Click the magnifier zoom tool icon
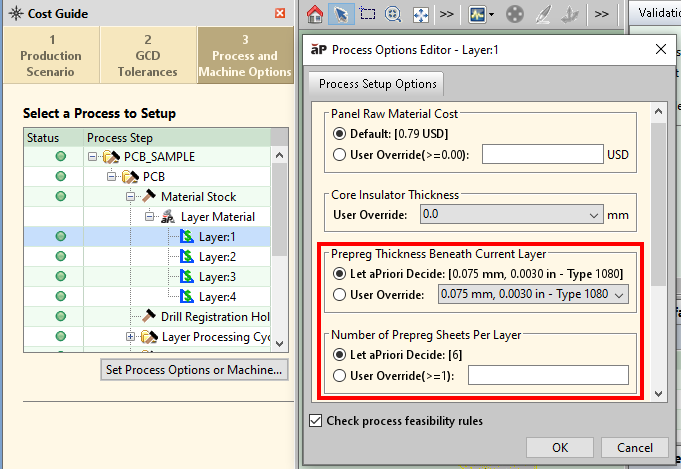The height and width of the screenshot is (469, 681). pos(393,15)
